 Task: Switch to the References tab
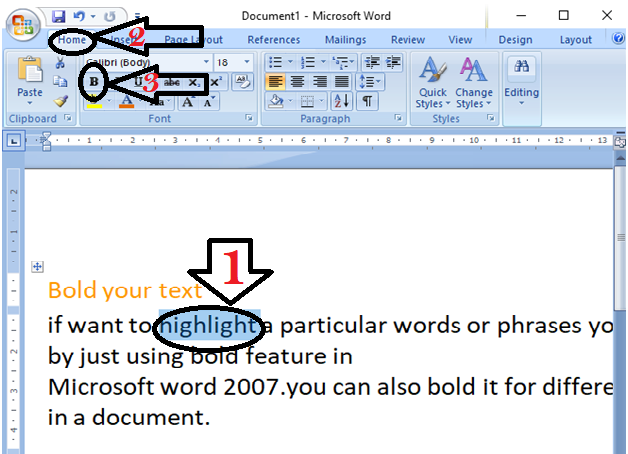pyautogui.click(x=274, y=40)
